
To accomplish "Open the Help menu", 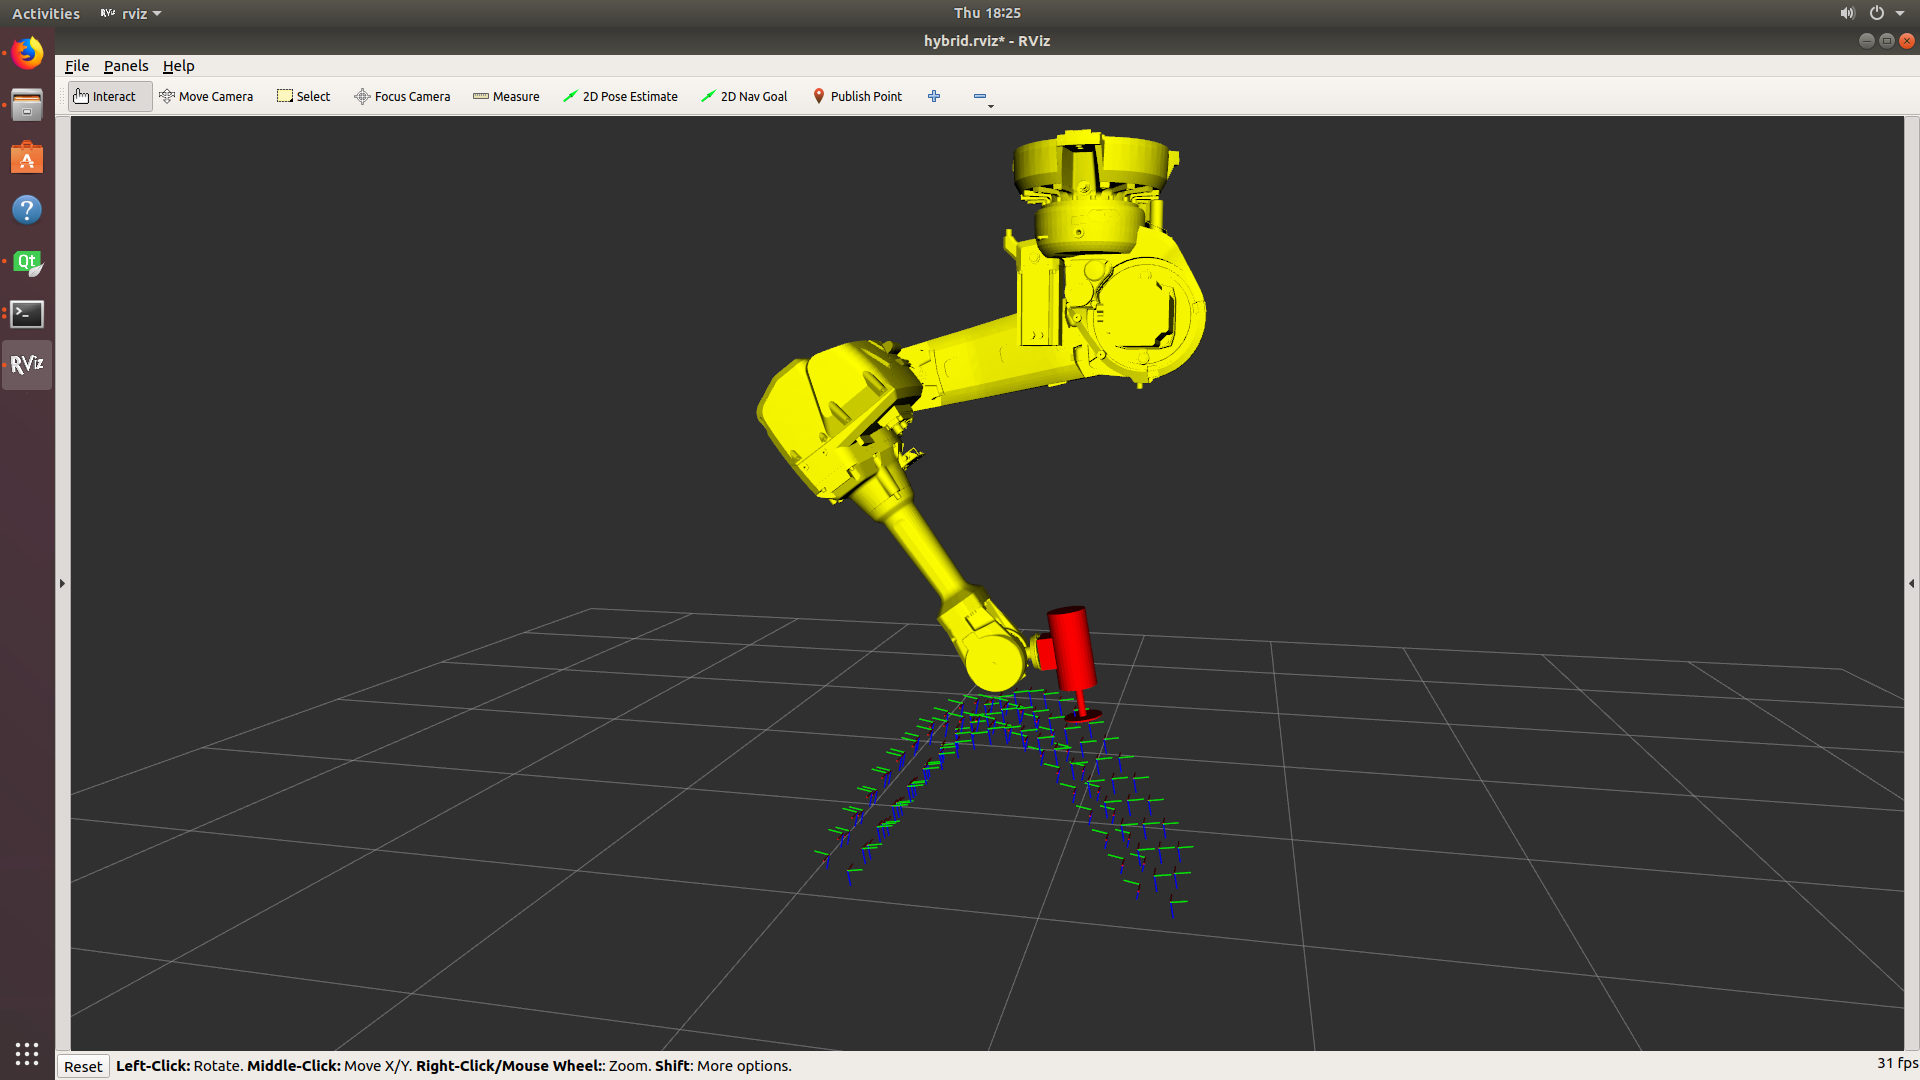I will [x=178, y=66].
